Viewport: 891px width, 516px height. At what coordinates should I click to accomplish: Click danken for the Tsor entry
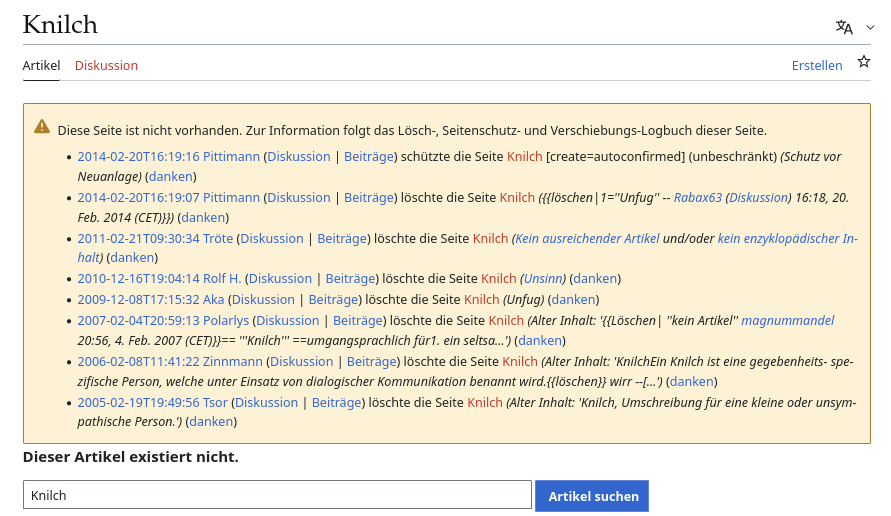[x=211, y=422]
